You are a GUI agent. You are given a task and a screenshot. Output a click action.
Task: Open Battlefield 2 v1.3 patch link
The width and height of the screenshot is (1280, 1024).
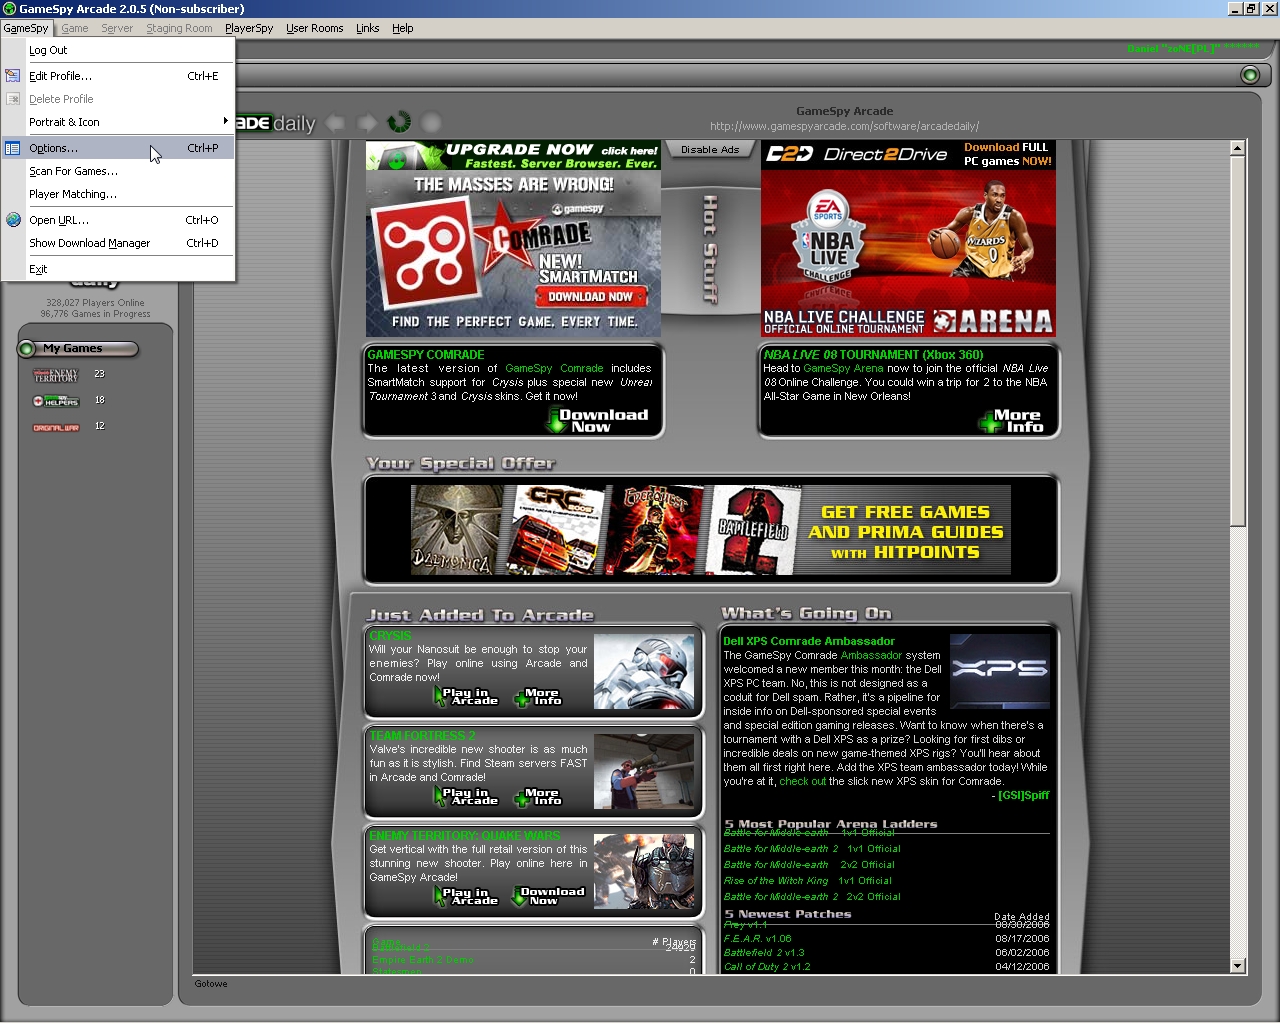[764, 953]
